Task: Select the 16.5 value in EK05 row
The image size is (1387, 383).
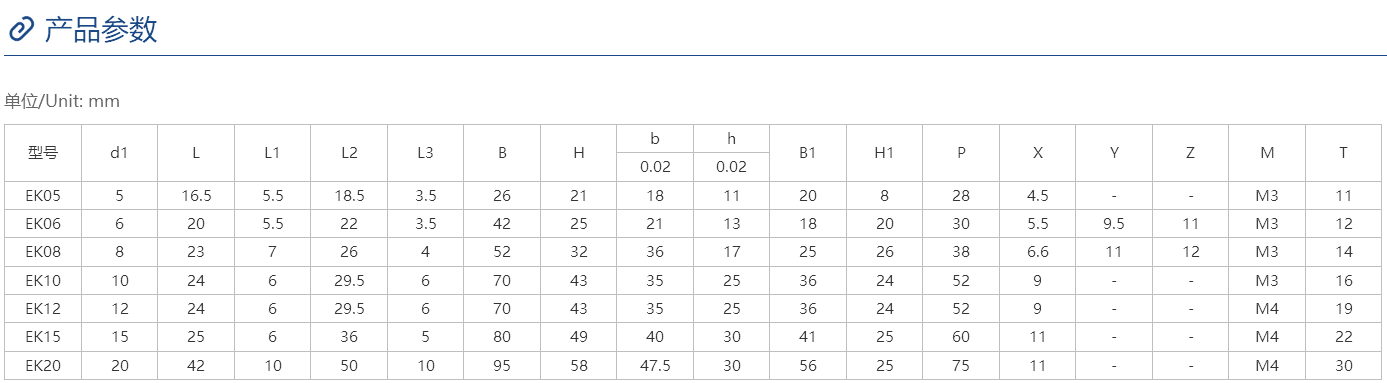Action: coord(196,196)
